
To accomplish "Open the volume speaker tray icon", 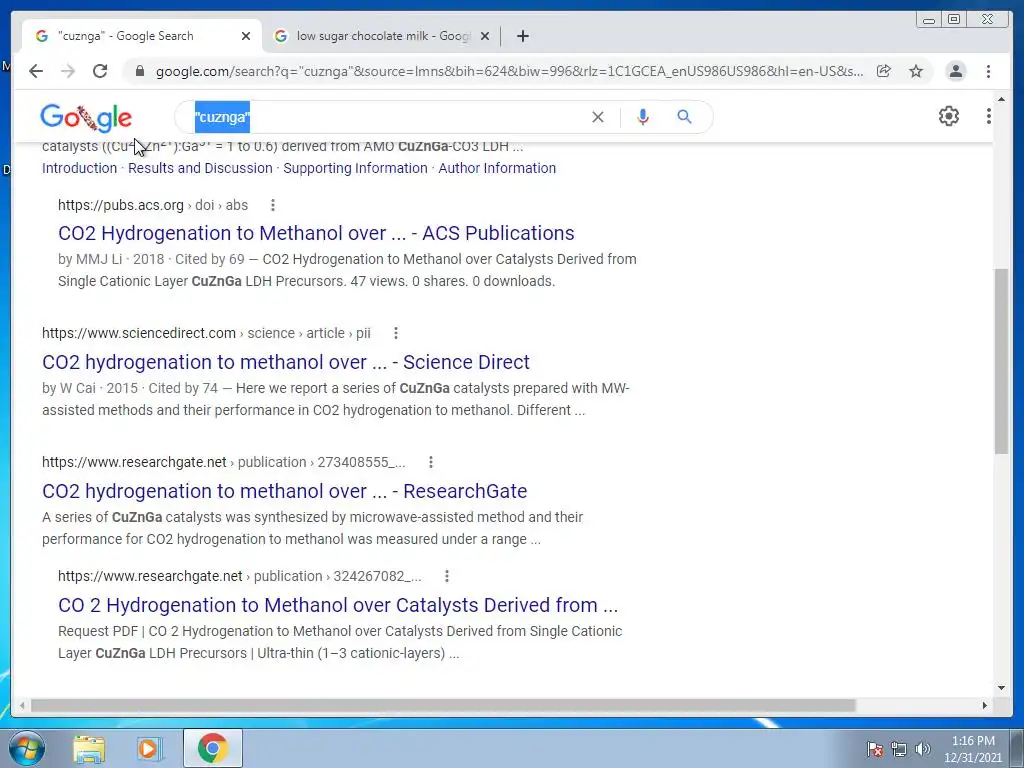I will (923, 749).
